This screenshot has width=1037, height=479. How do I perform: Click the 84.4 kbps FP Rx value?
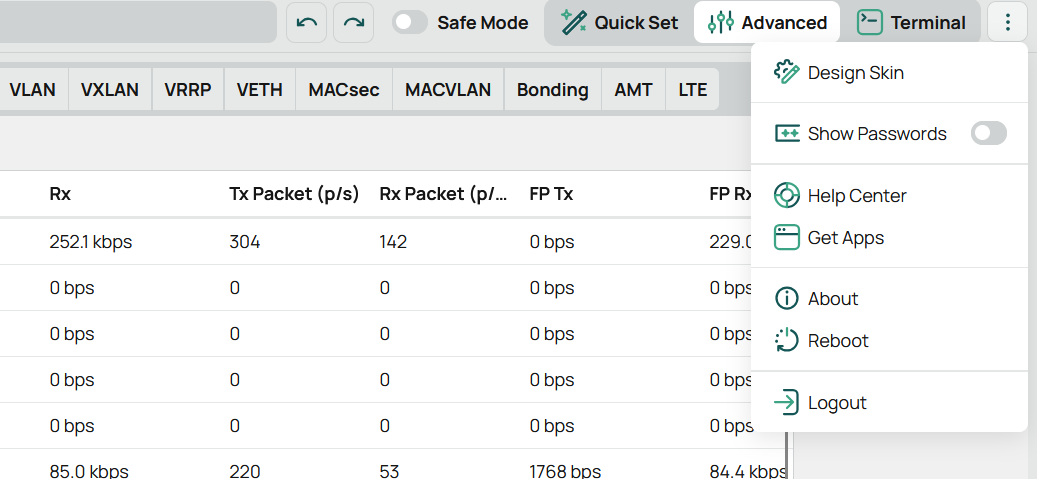click(748, 471)
